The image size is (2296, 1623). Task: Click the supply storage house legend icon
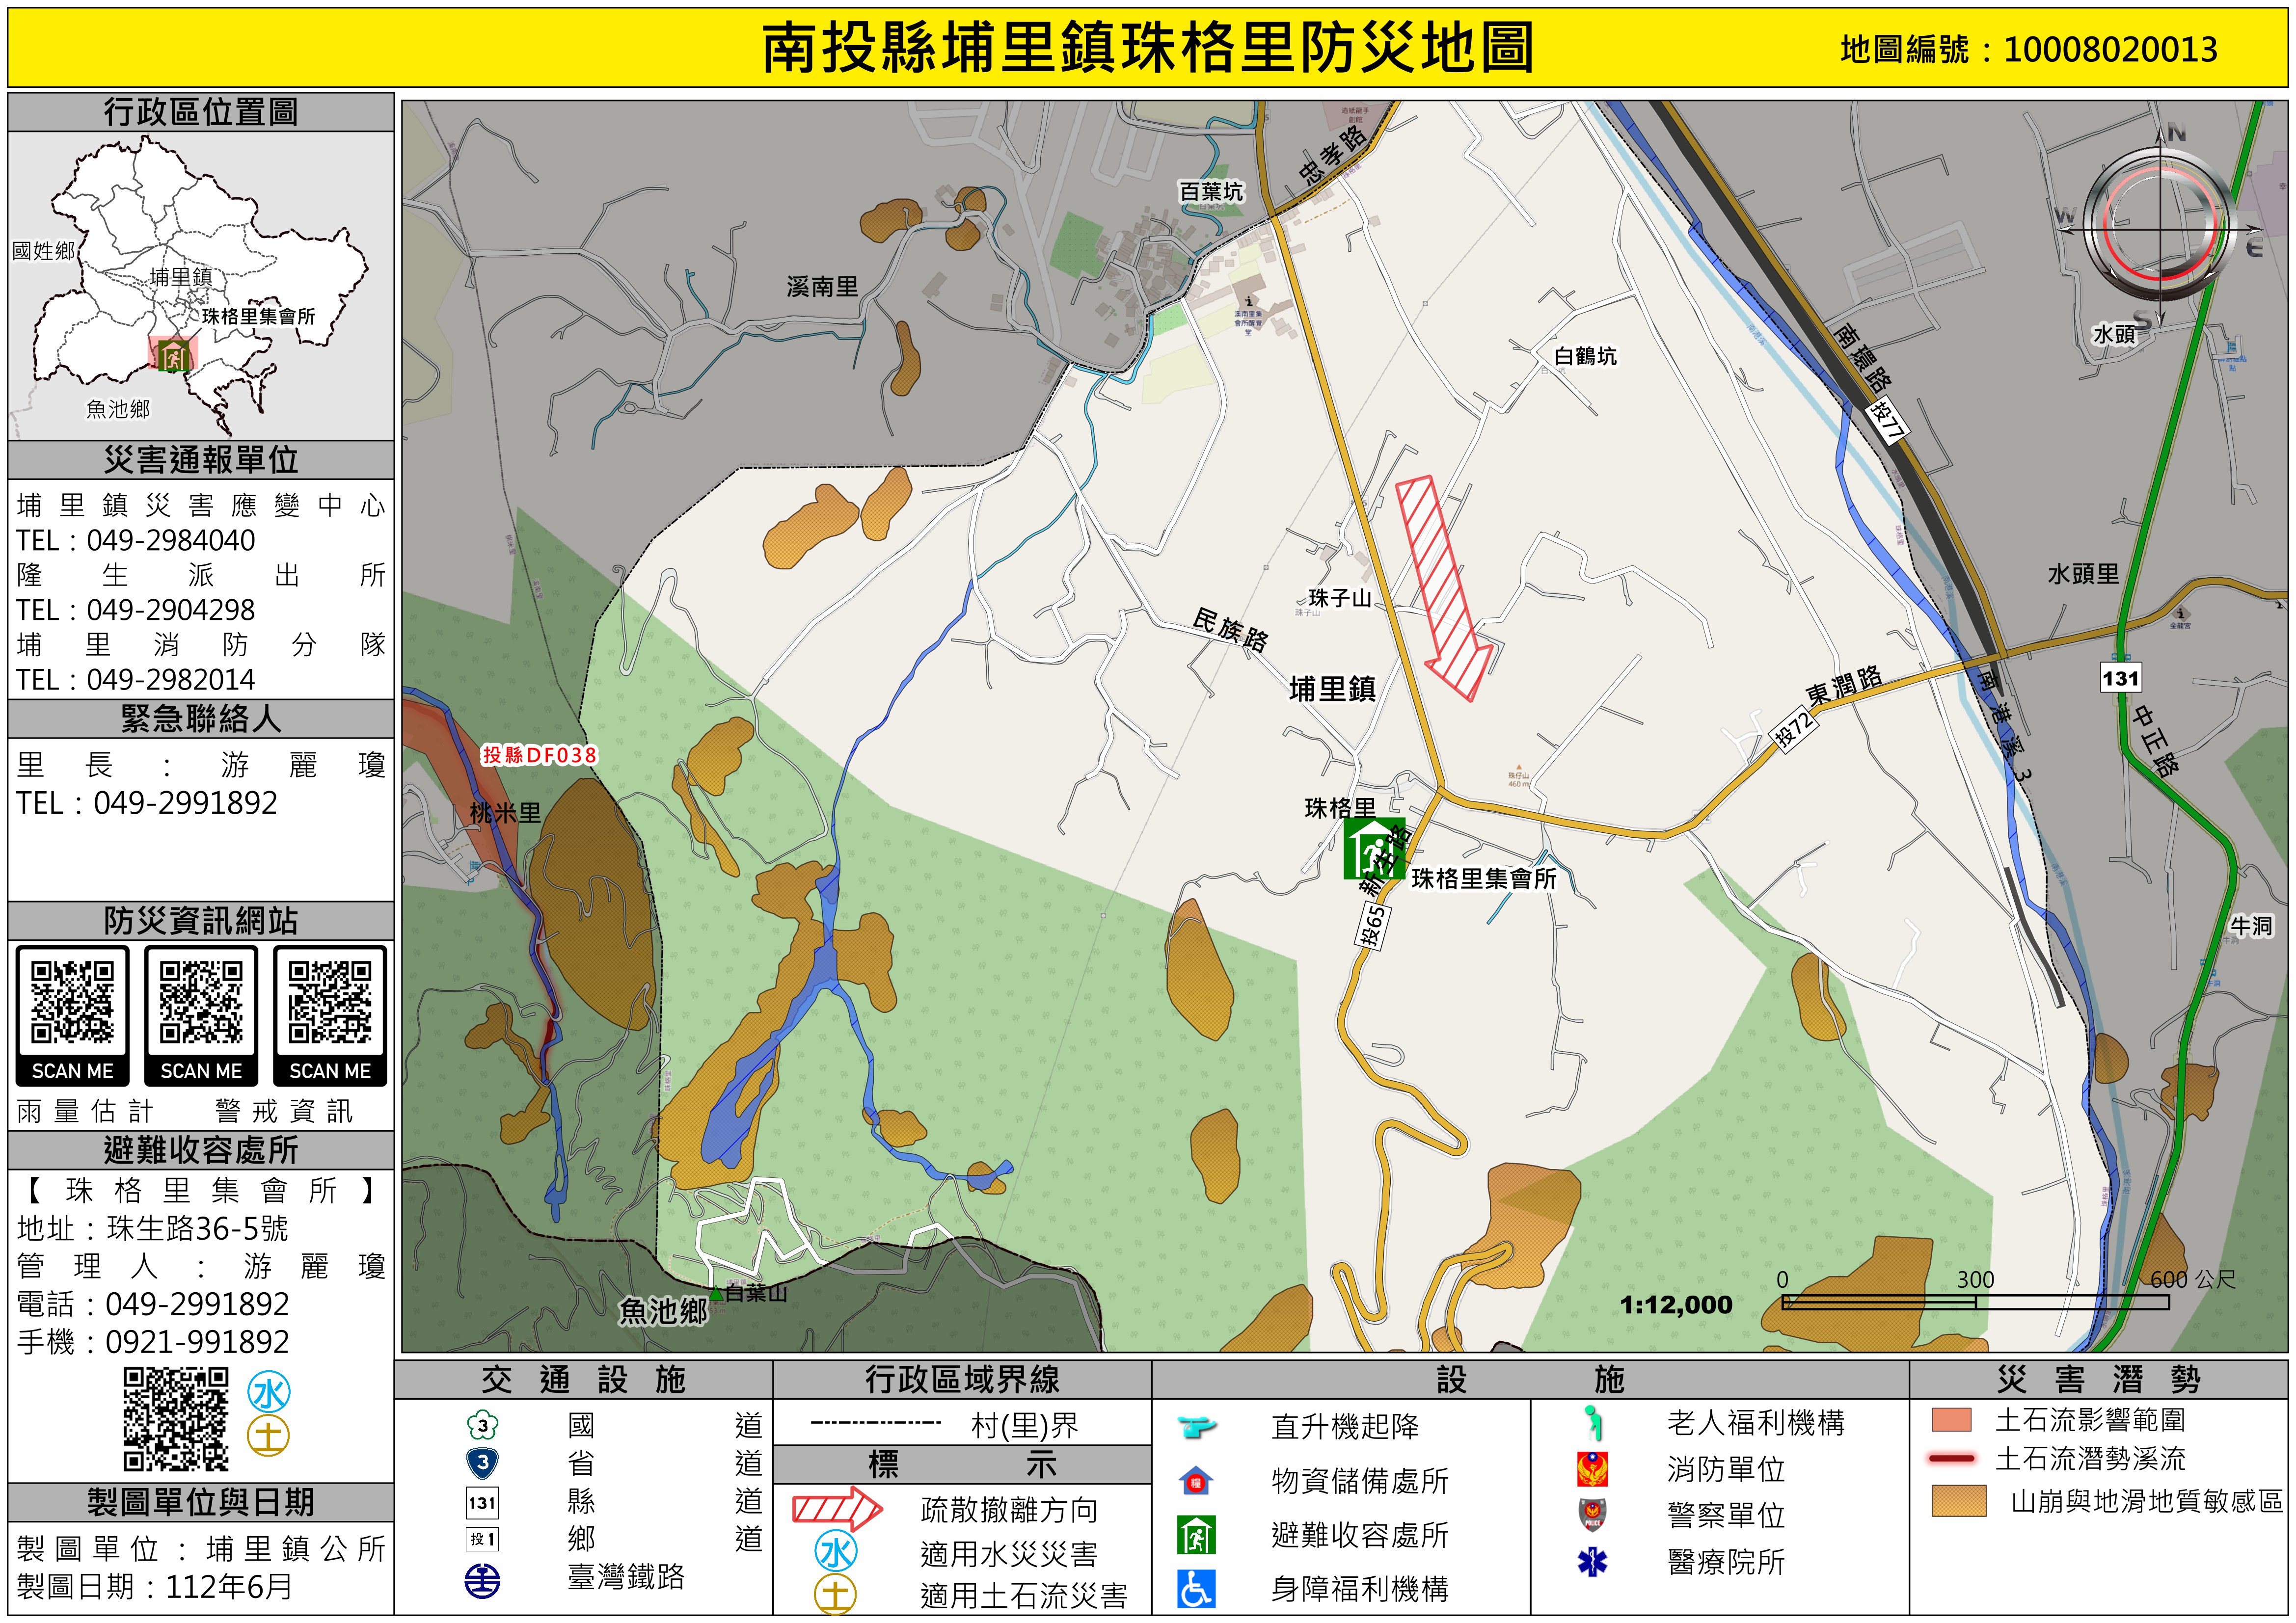click(x=1196, y=1481)
